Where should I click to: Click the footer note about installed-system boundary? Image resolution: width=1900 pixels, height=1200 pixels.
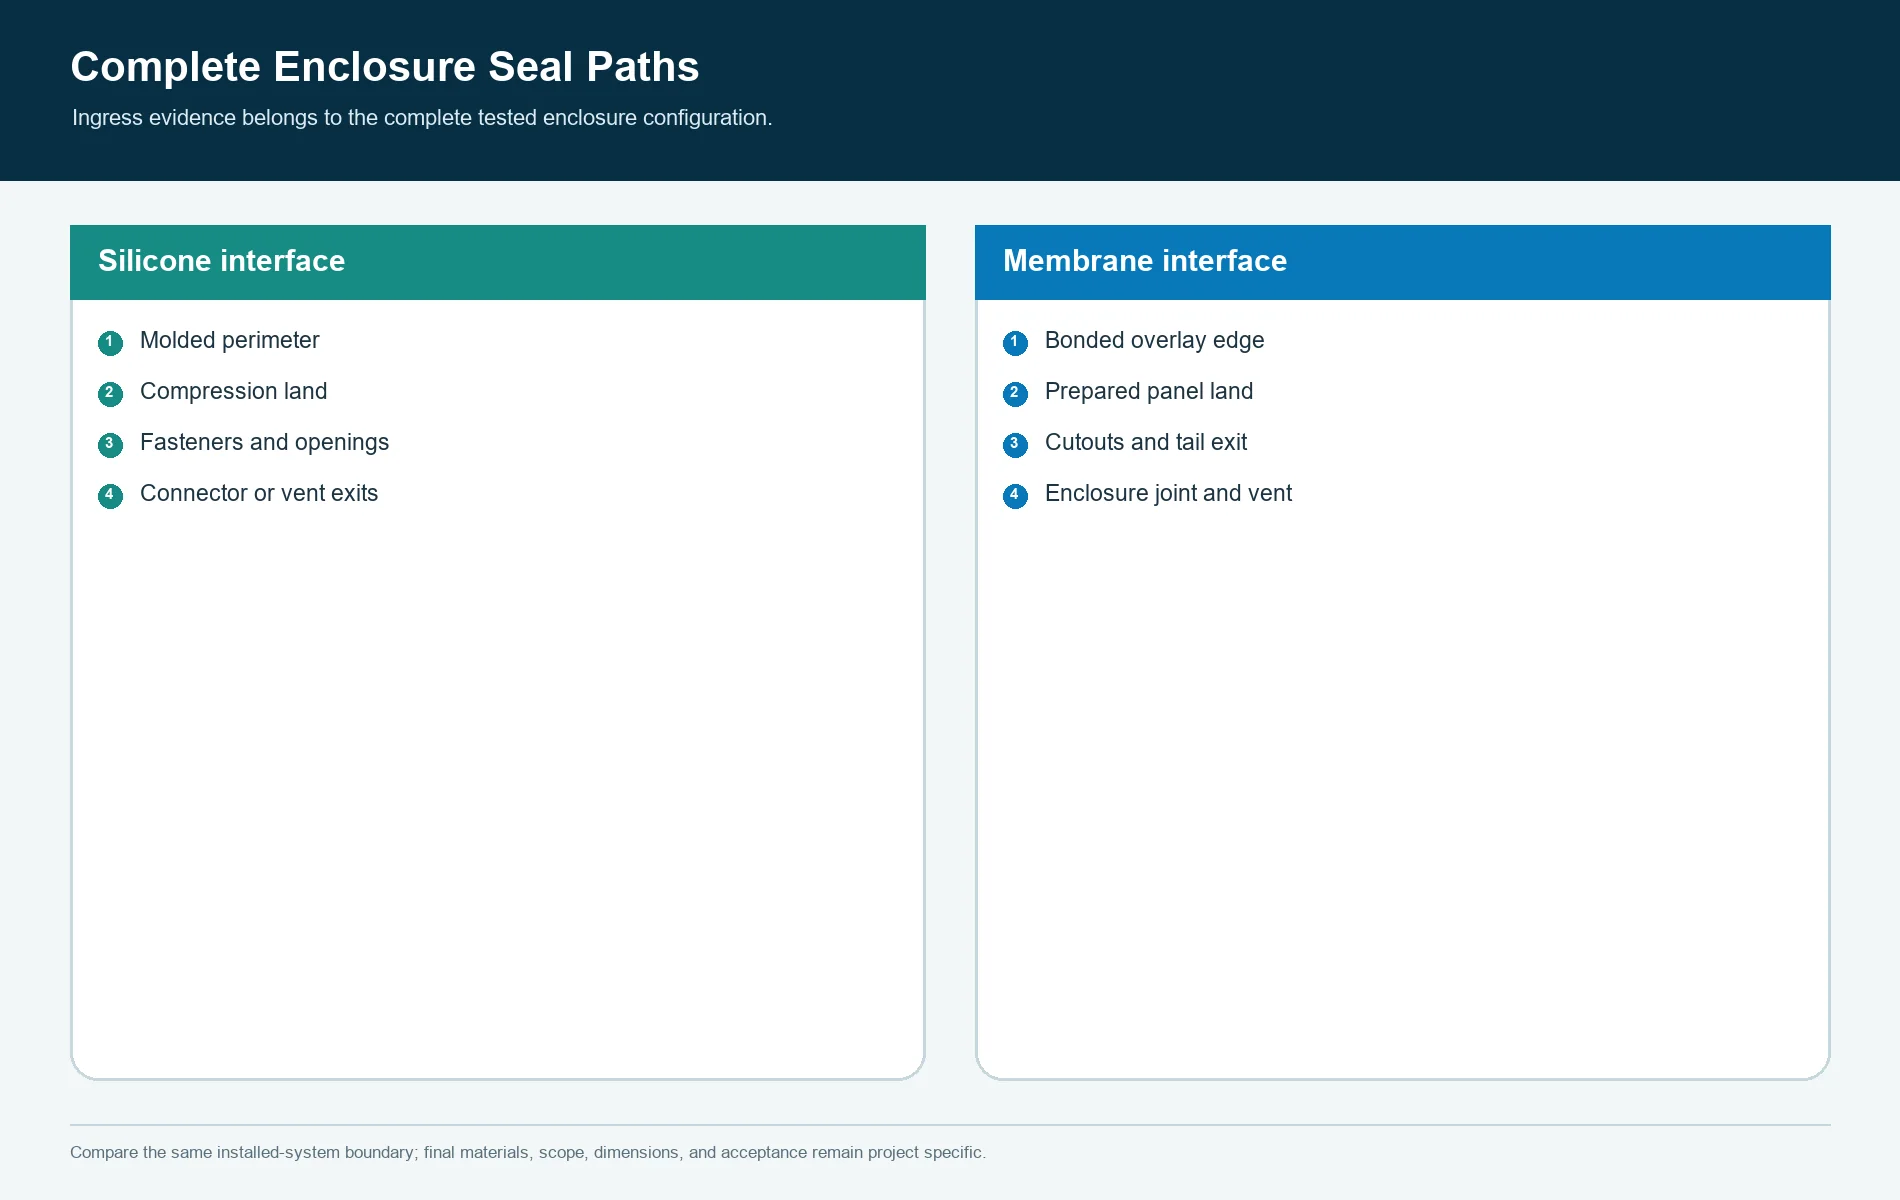point(528,1152)
